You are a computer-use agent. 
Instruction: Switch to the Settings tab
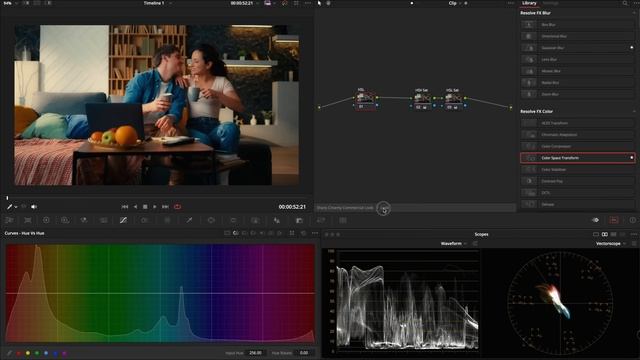[x=550, y=3]
